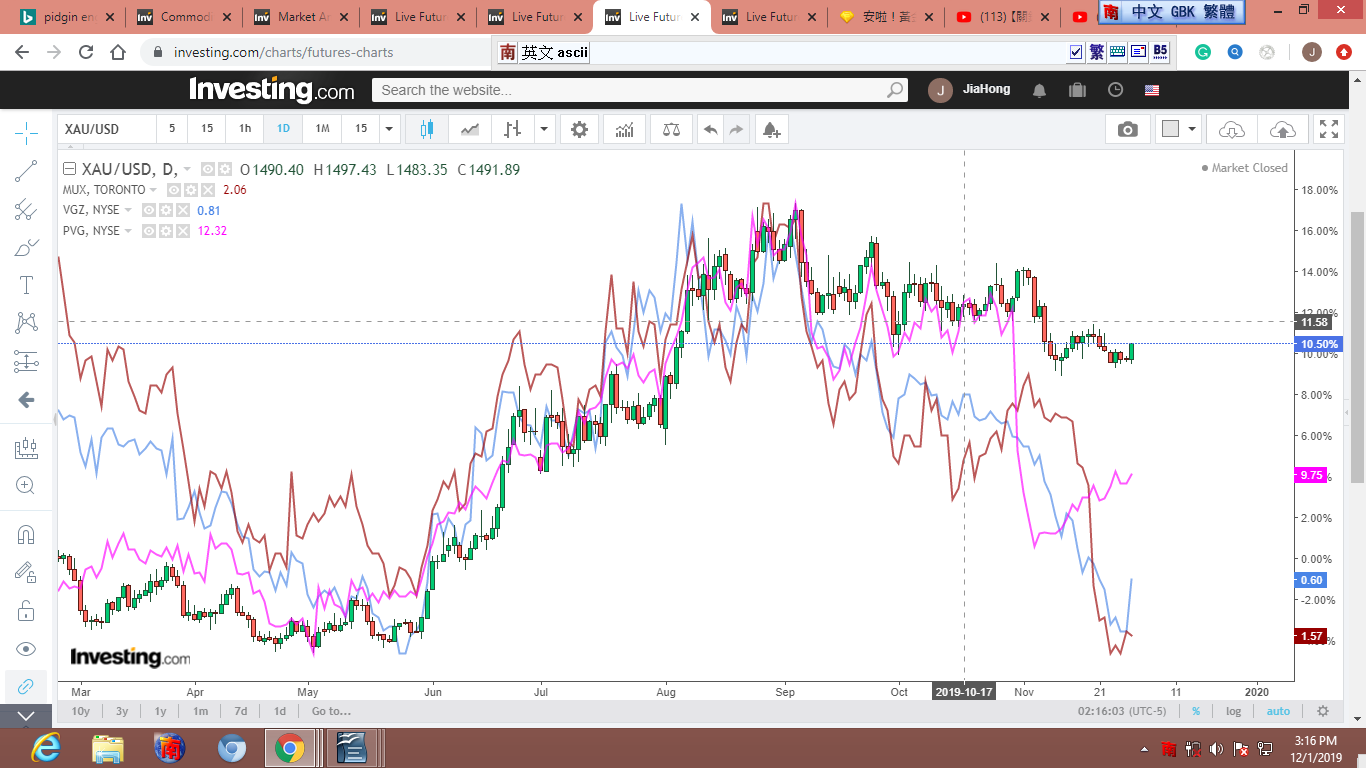Screen dimensions: 1366x768
Task: Expand the time interval dropdown arrow
Action: pos(389,129)
